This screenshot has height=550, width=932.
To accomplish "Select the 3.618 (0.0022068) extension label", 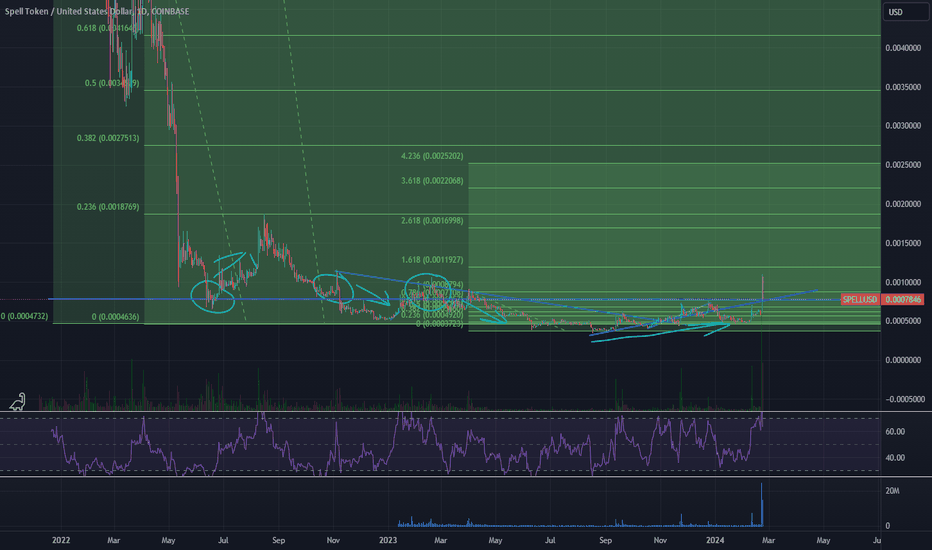I will tap(432, 181).
